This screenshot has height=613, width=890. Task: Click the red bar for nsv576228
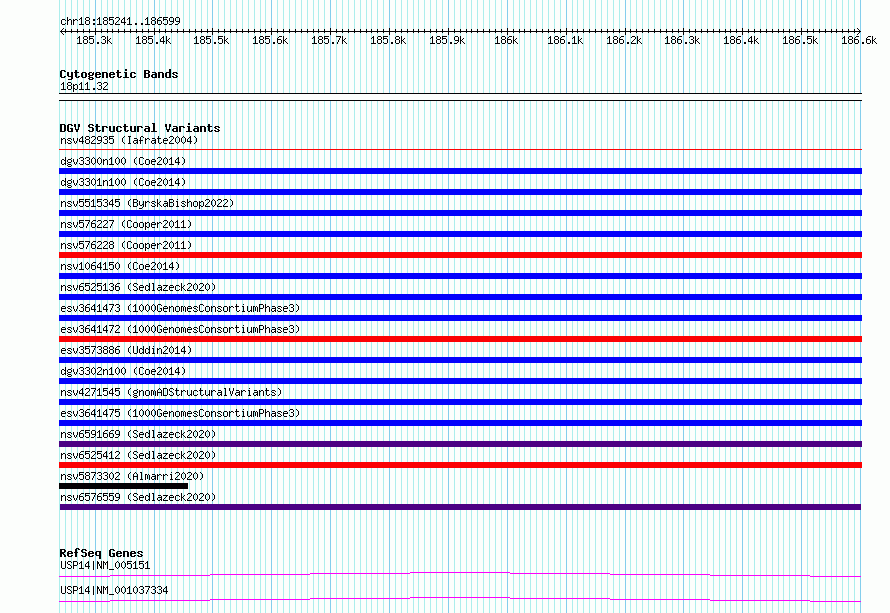point(460,255)
